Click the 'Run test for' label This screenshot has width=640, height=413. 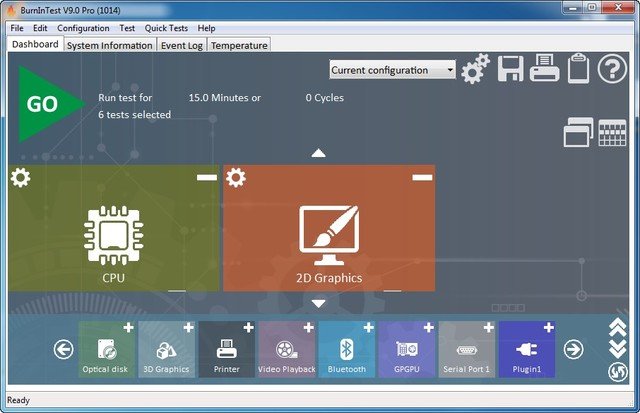pyautogui.click(x=125, y=98)
